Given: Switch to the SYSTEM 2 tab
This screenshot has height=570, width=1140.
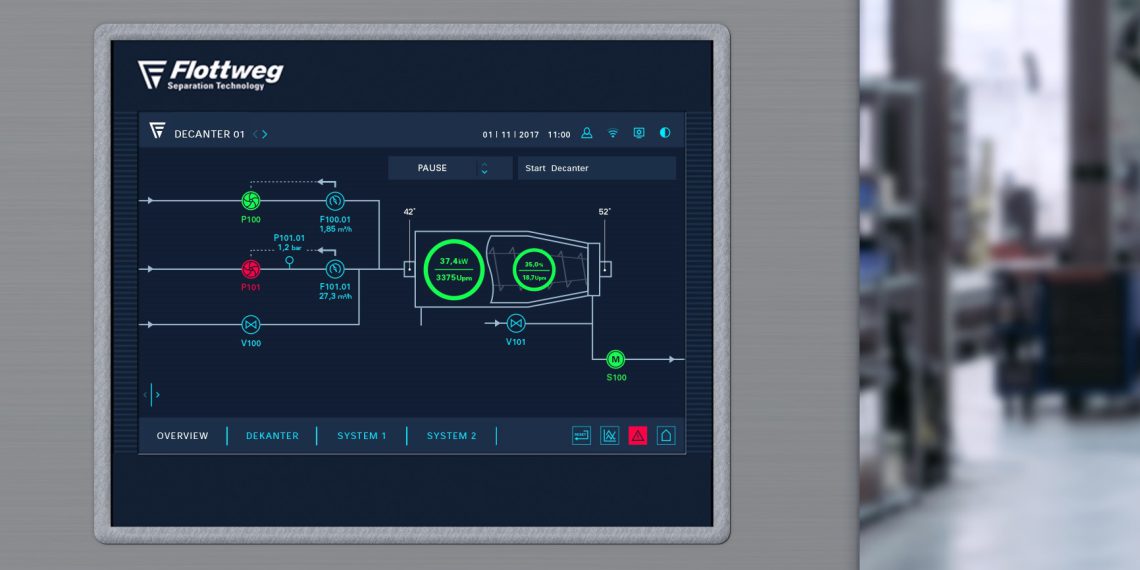Looking at the screenshot, I should click(451, 436).
